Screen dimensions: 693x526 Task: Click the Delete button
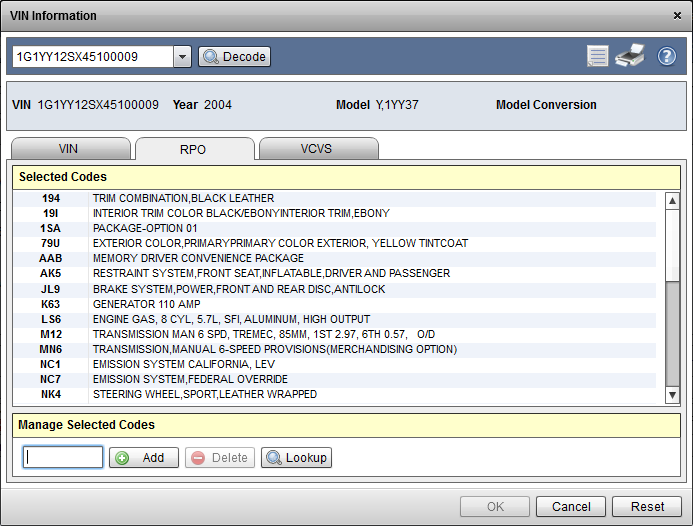(x=220, y=457)
